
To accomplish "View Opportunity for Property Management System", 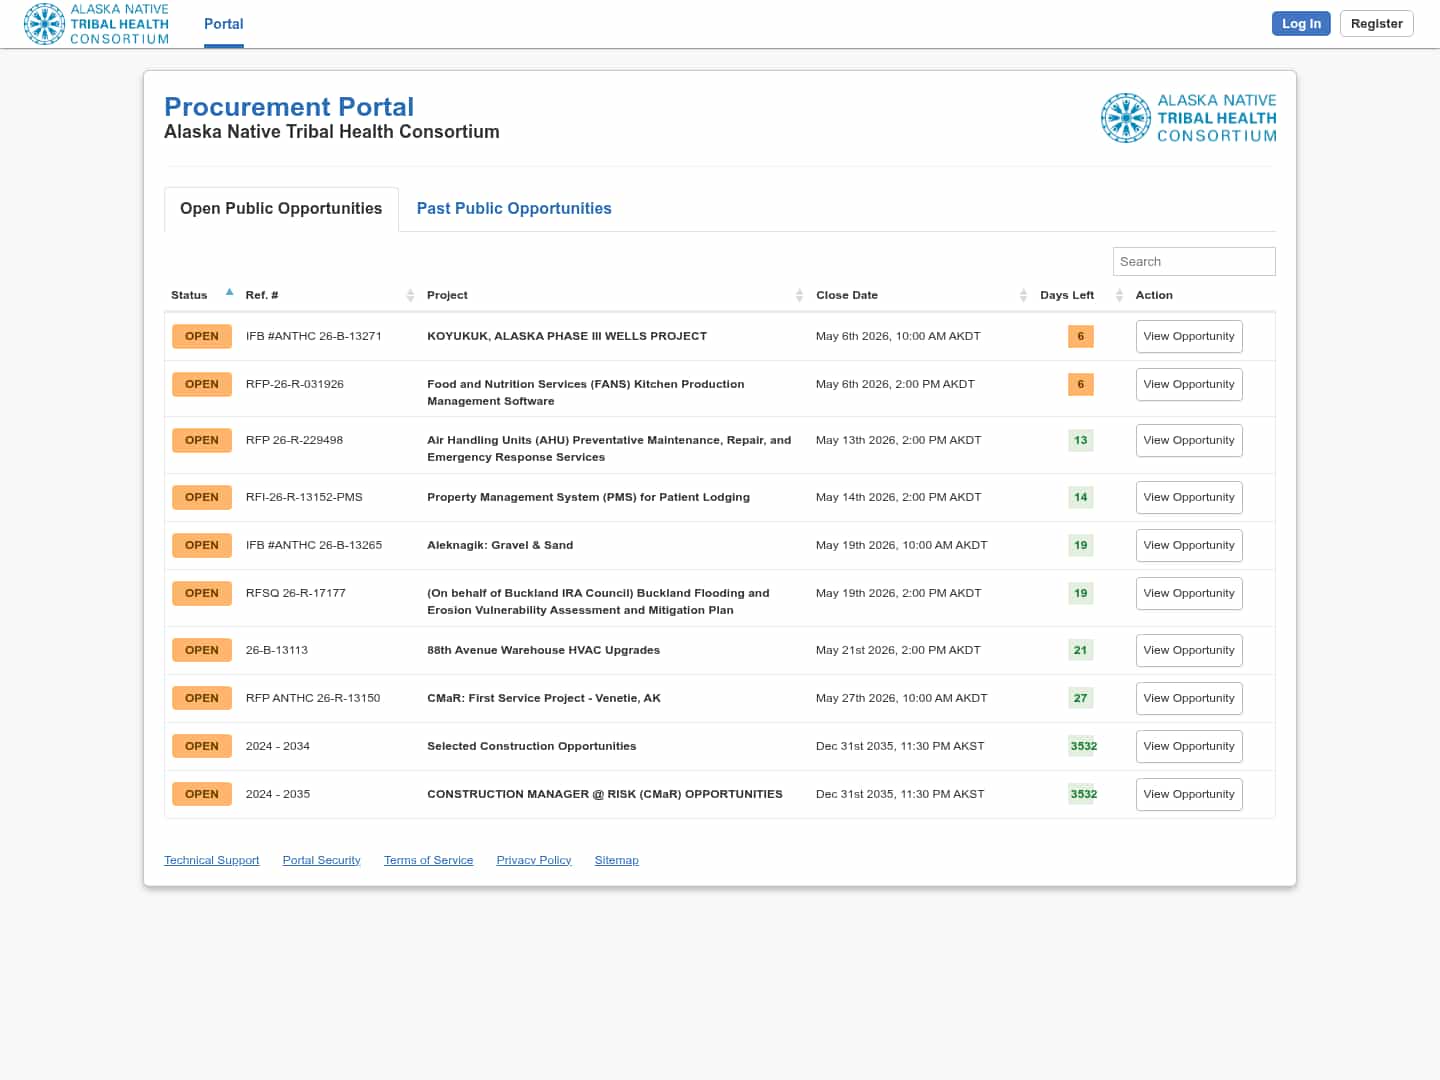I will [1189, 498].
